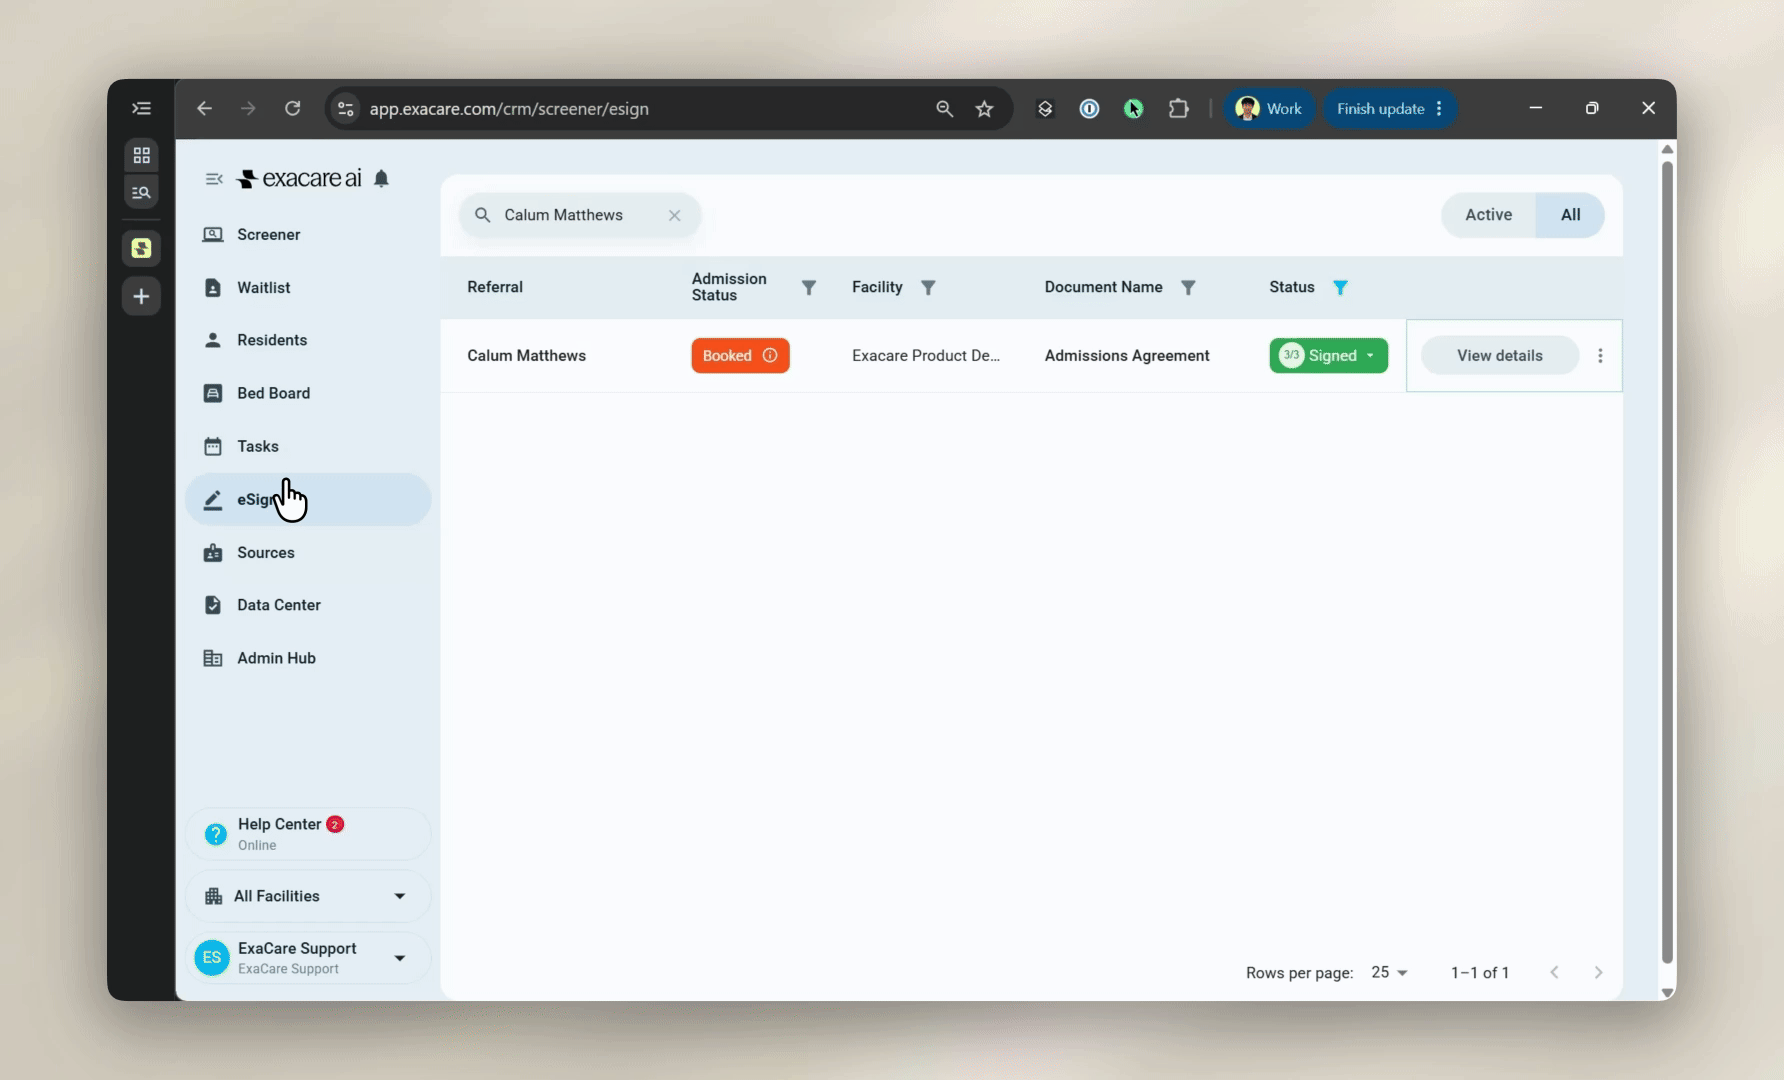Viewport: 1784px width, 1080px height.
Task: Open the Data Center section
Action: tap(308, 605)
